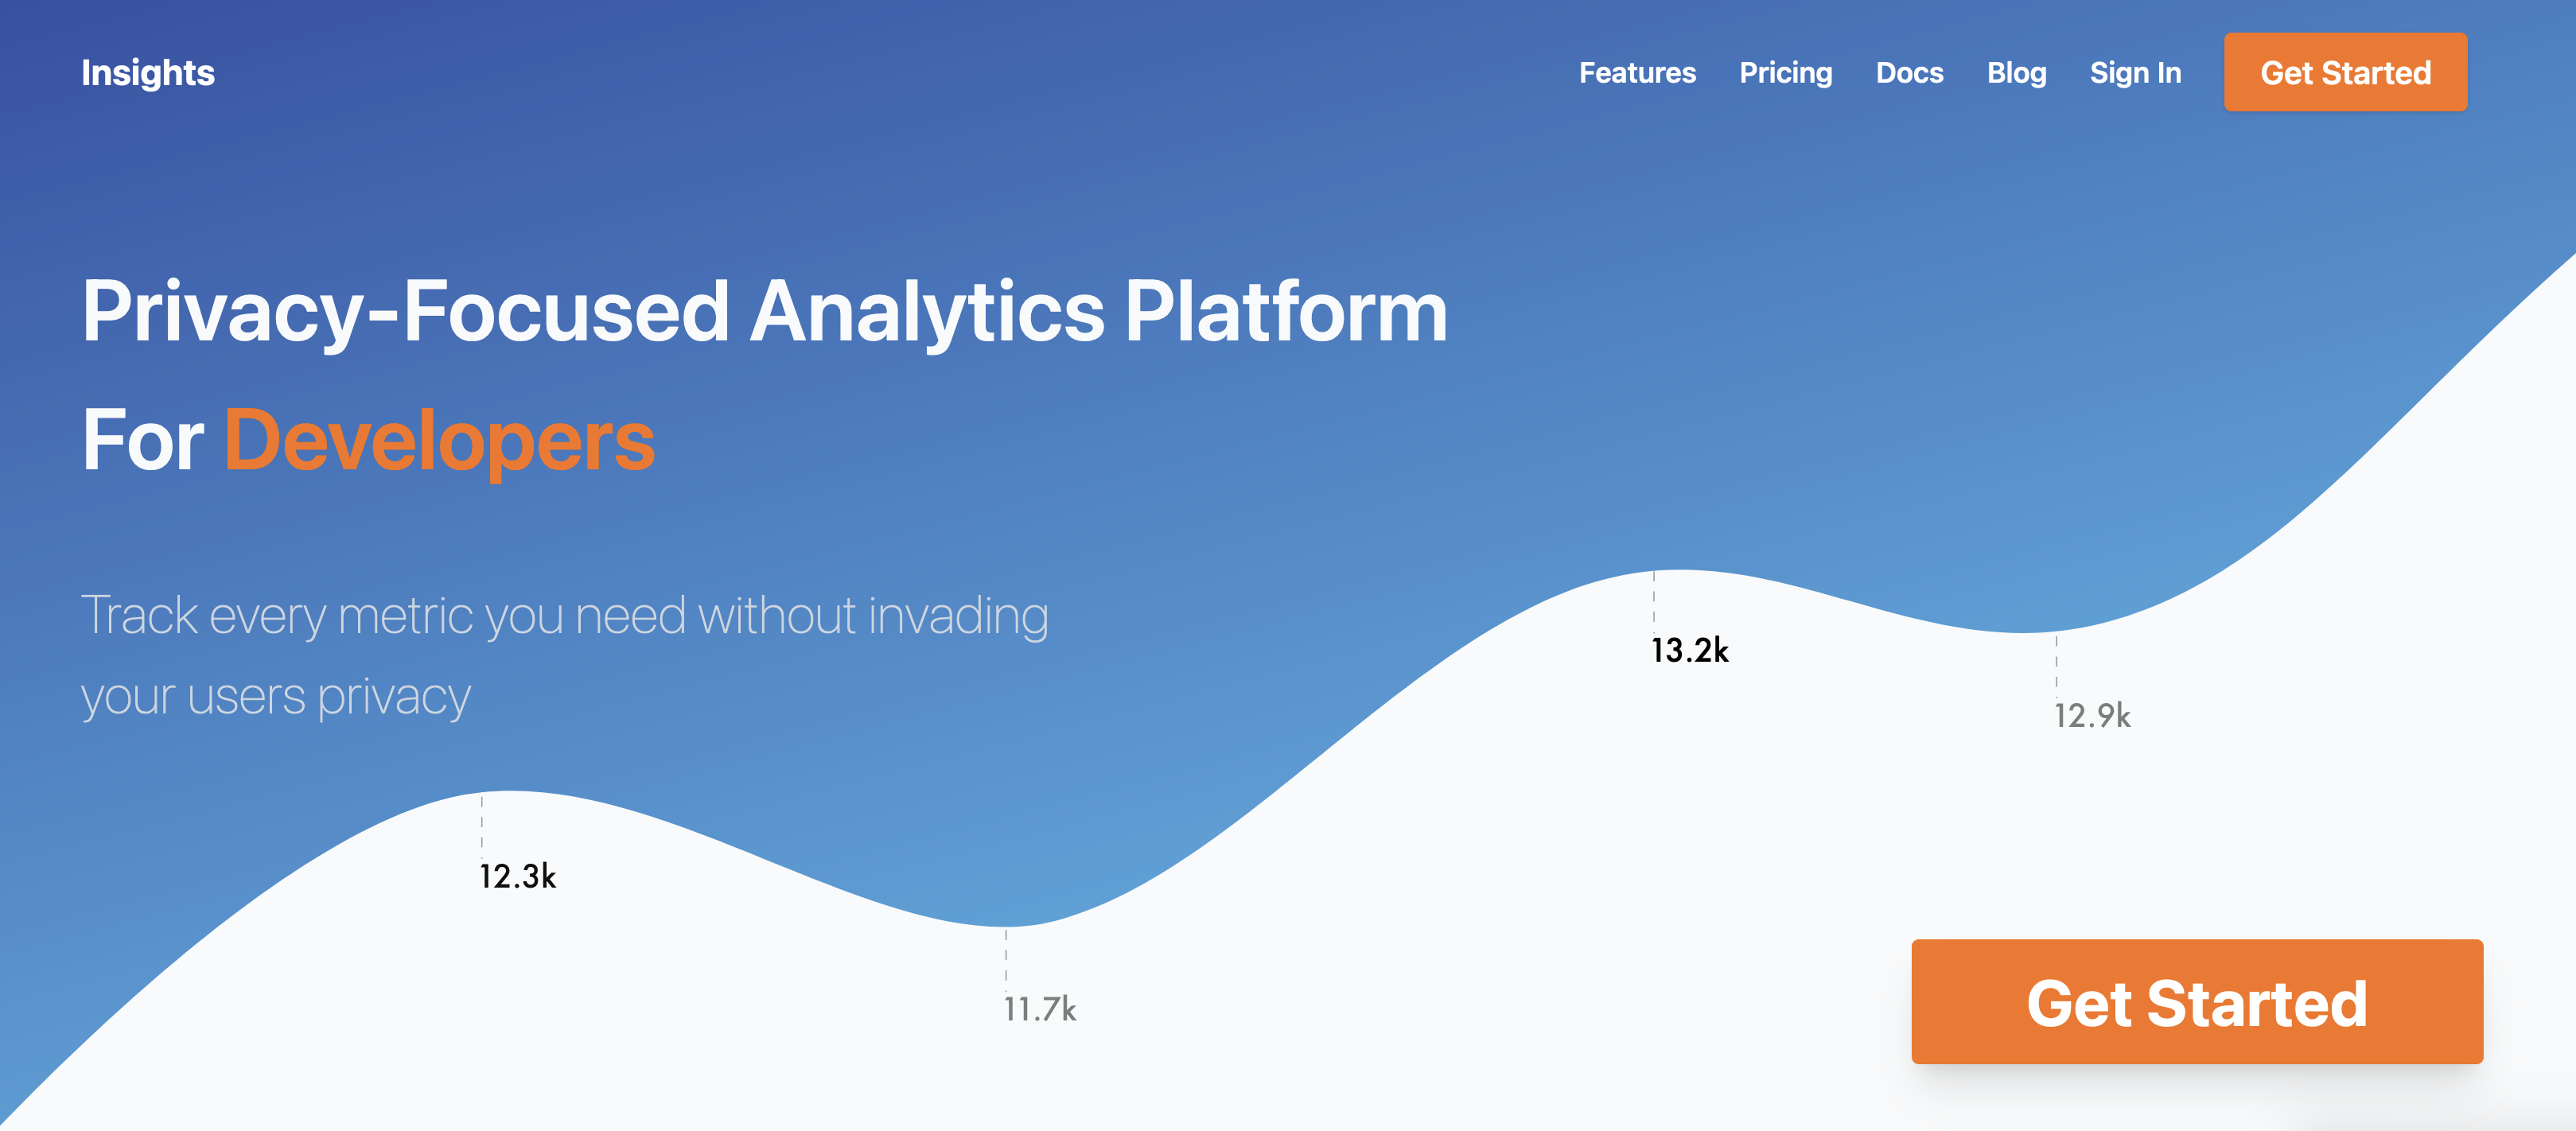This screenshot has width=2576, height=1131.
Task: Click the orange Developers word
Action: pyautogui.click(x=439, y=440)
